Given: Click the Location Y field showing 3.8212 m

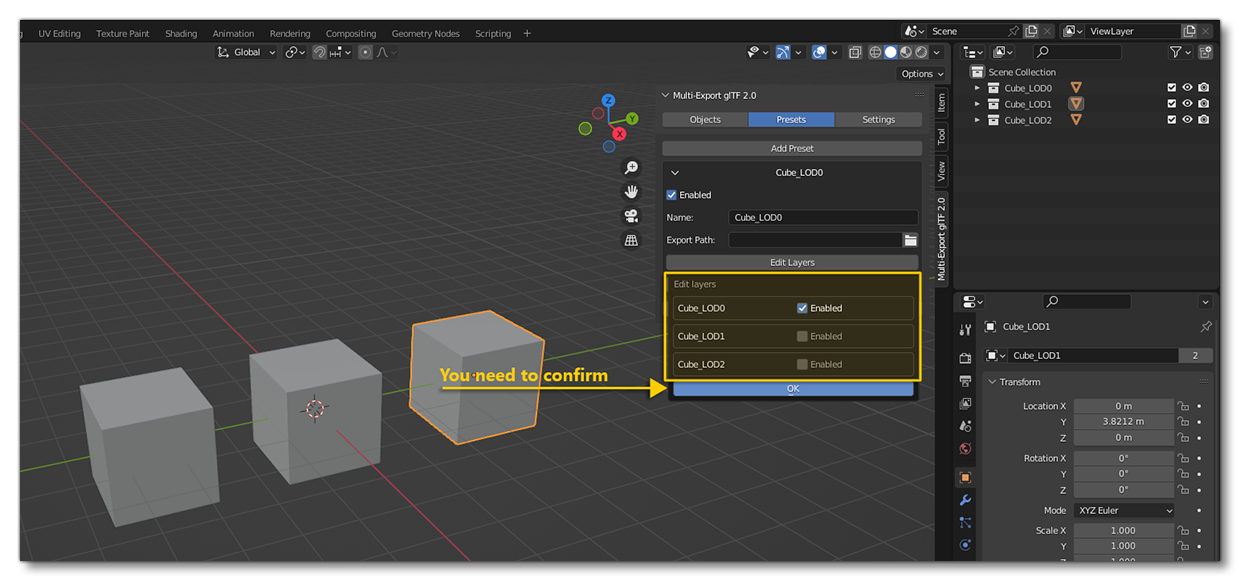Looking at the screenshot, I should [x=1124, y=421].
